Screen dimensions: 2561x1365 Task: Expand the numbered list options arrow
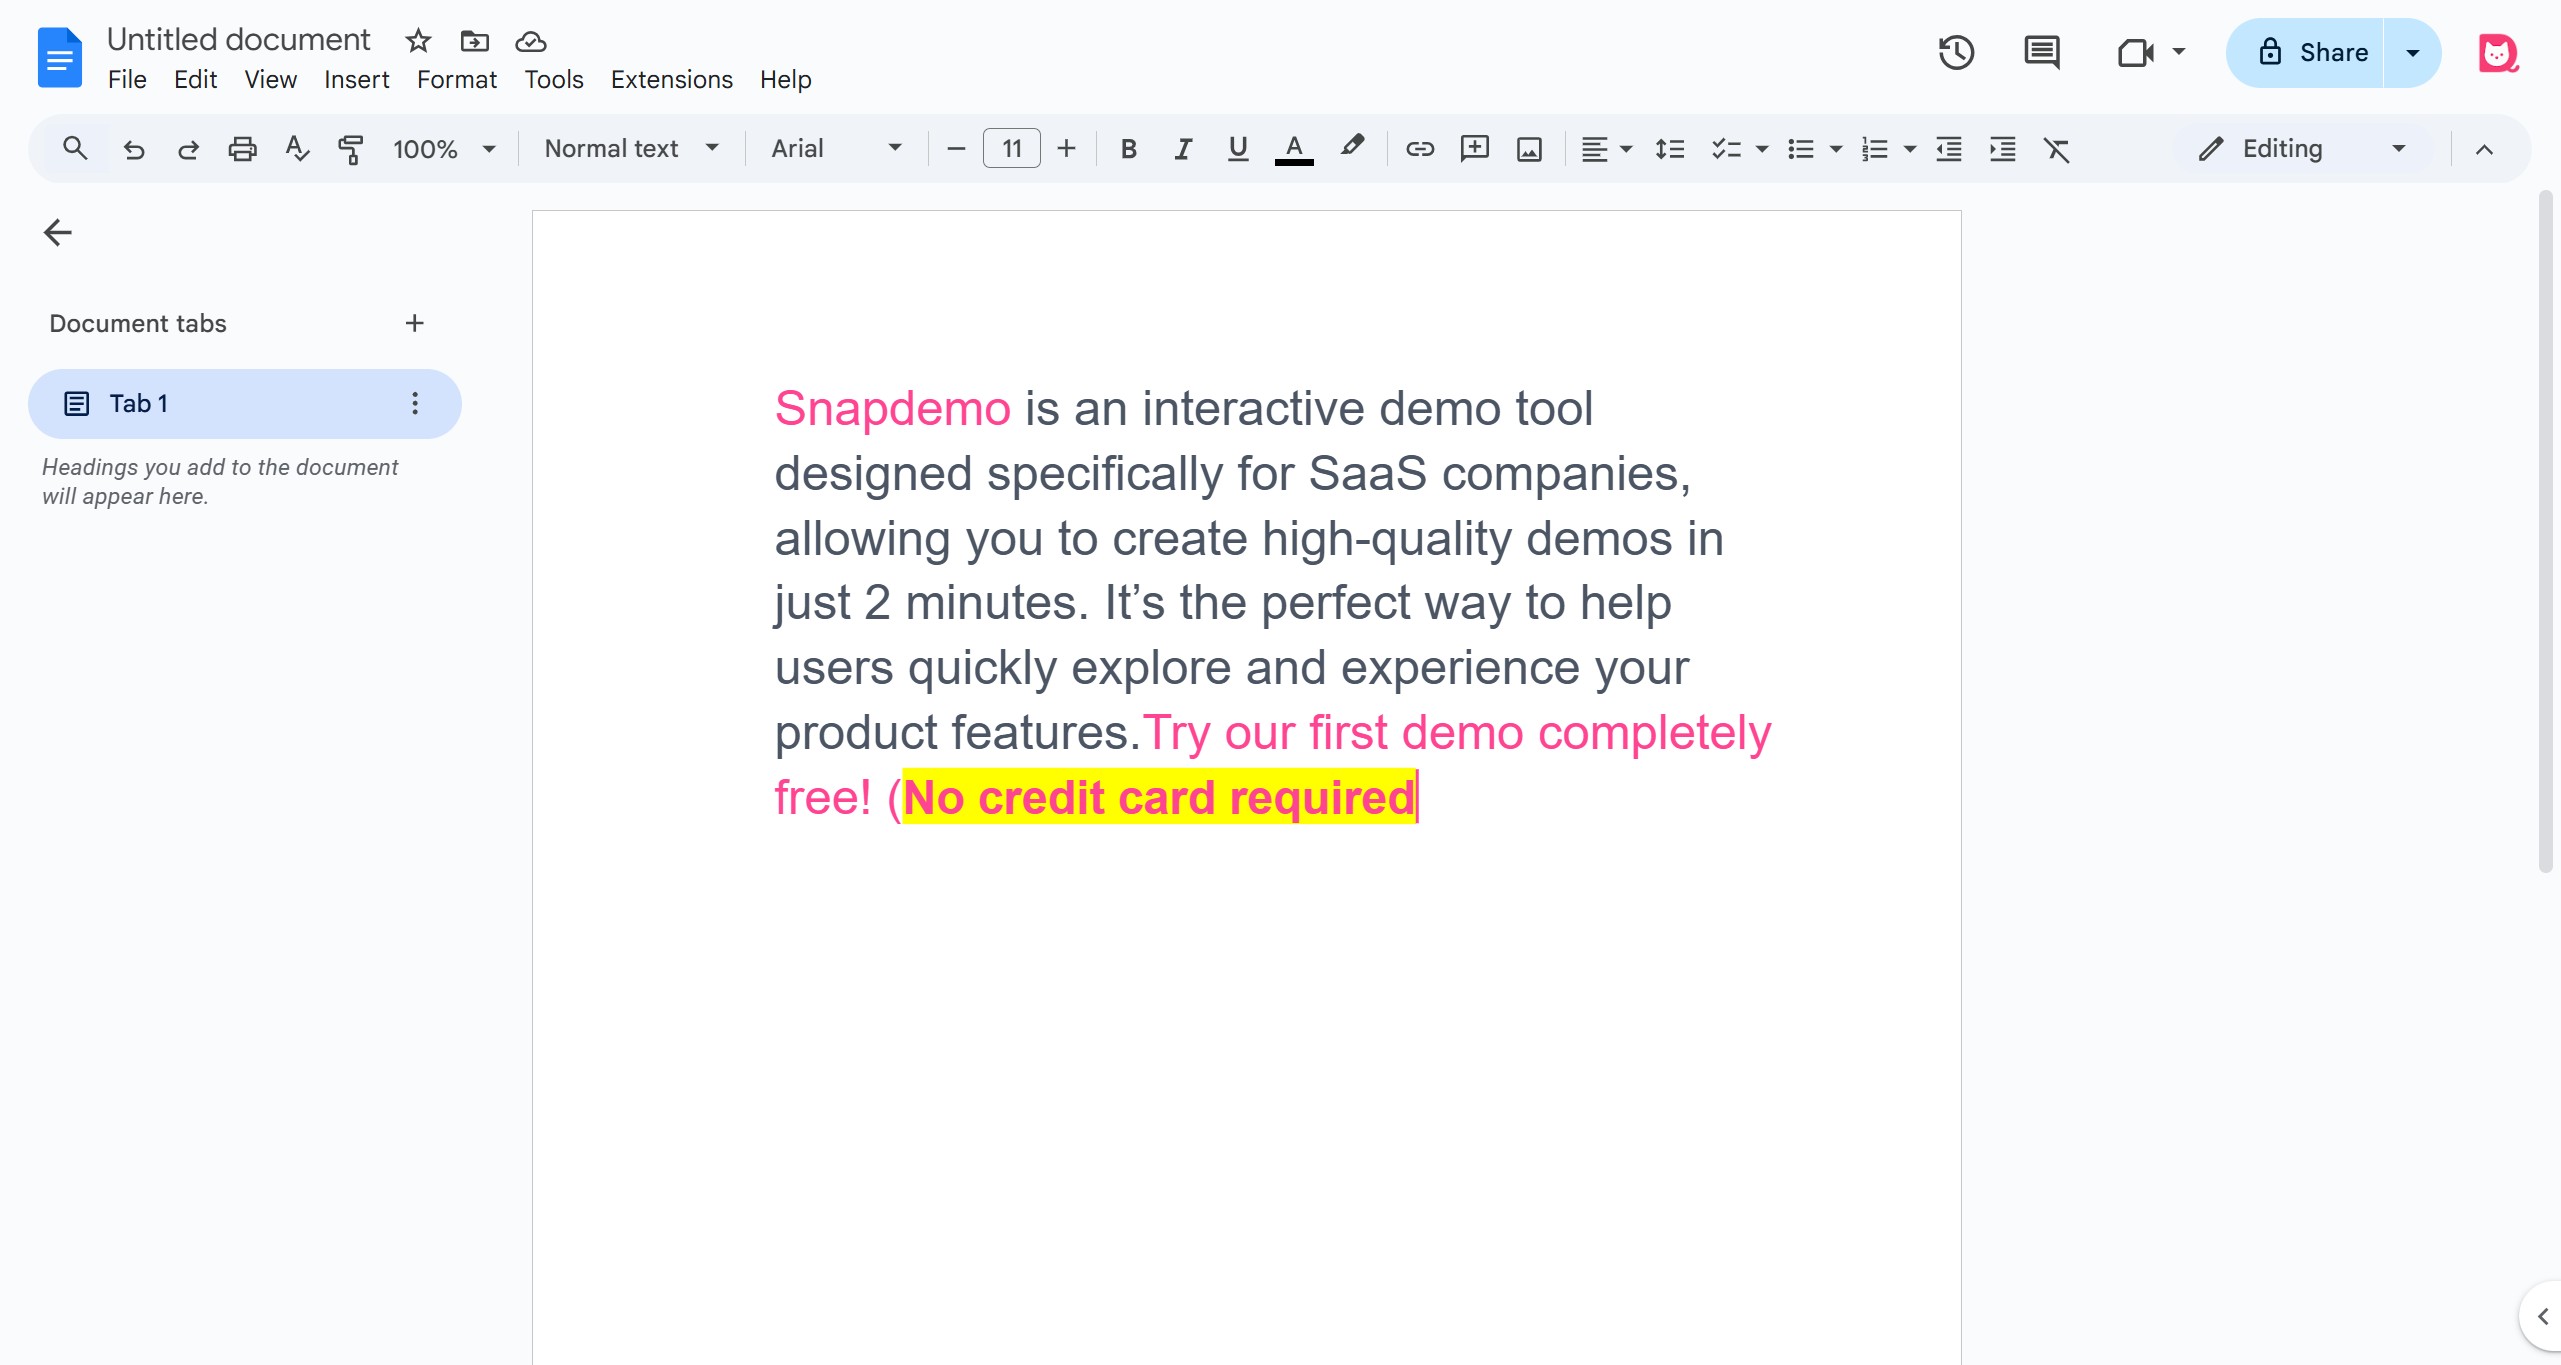click(x=1910, y=149)
